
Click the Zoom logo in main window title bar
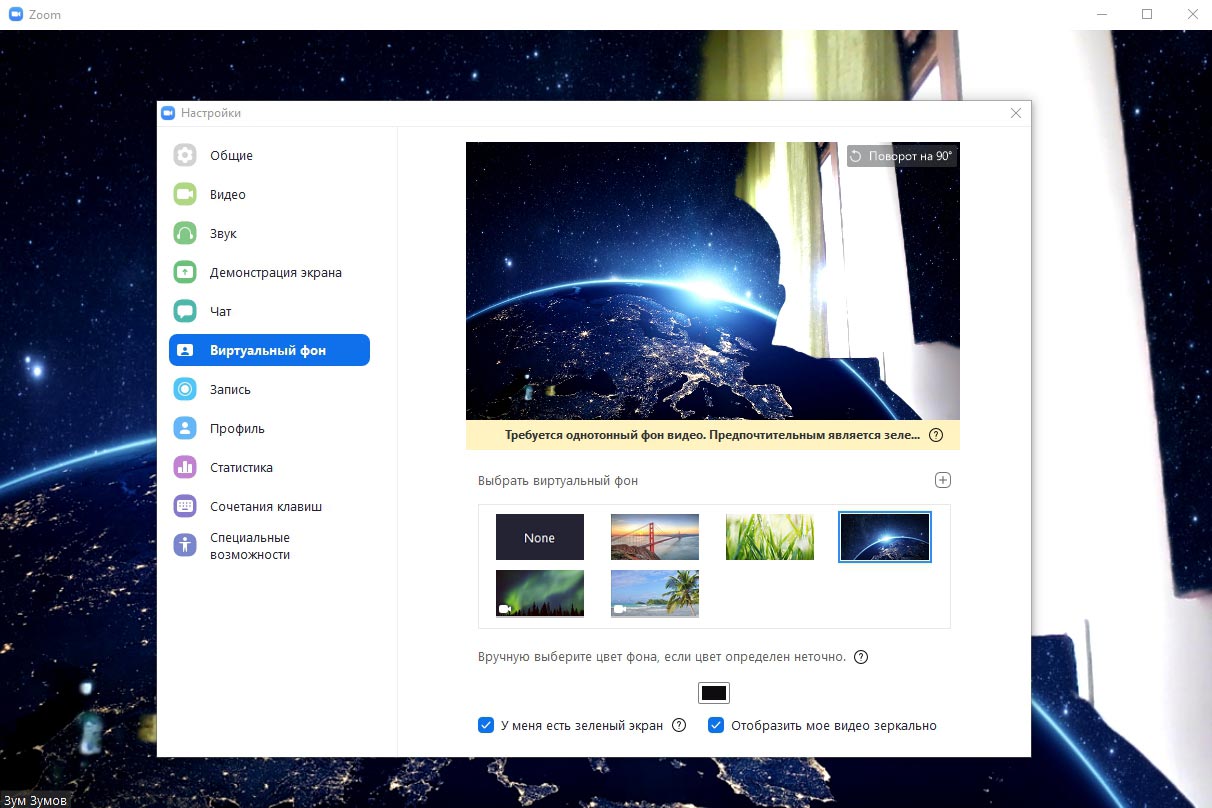pyautogui.click(x=16, y=14)
